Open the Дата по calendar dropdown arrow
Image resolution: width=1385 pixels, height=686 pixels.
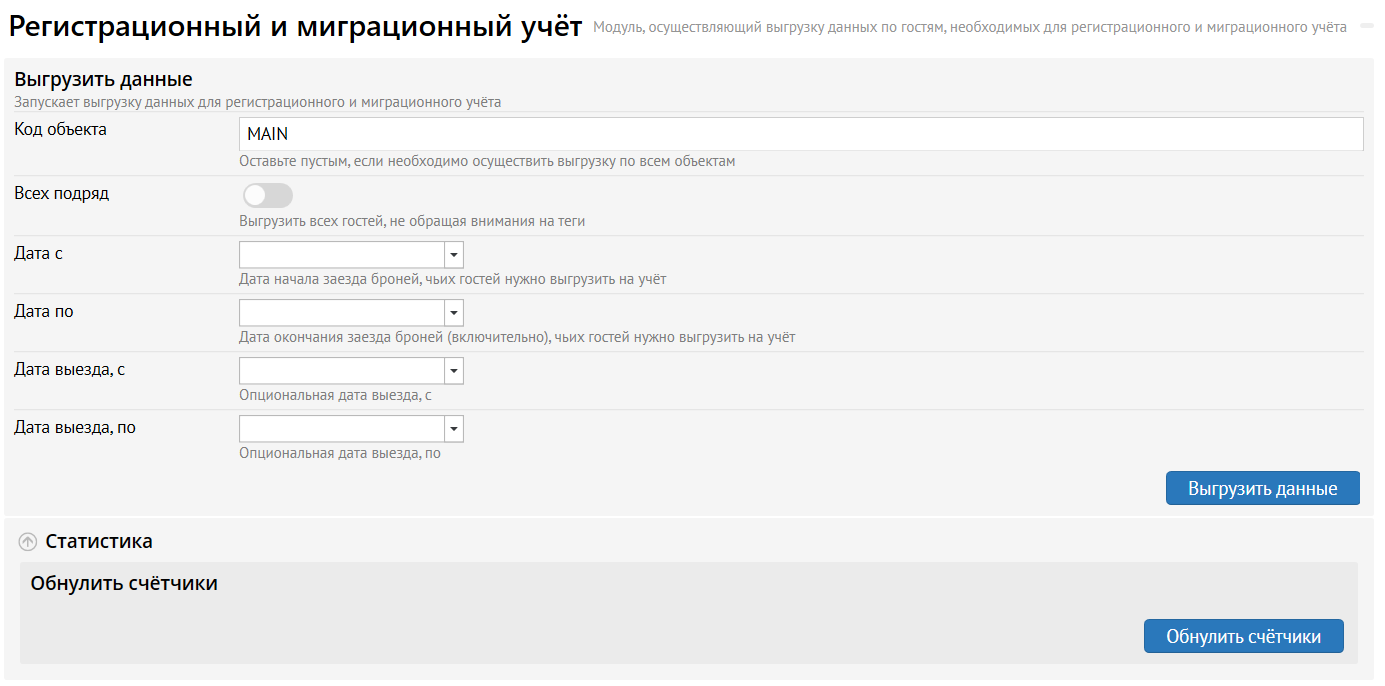pos(454,313)
